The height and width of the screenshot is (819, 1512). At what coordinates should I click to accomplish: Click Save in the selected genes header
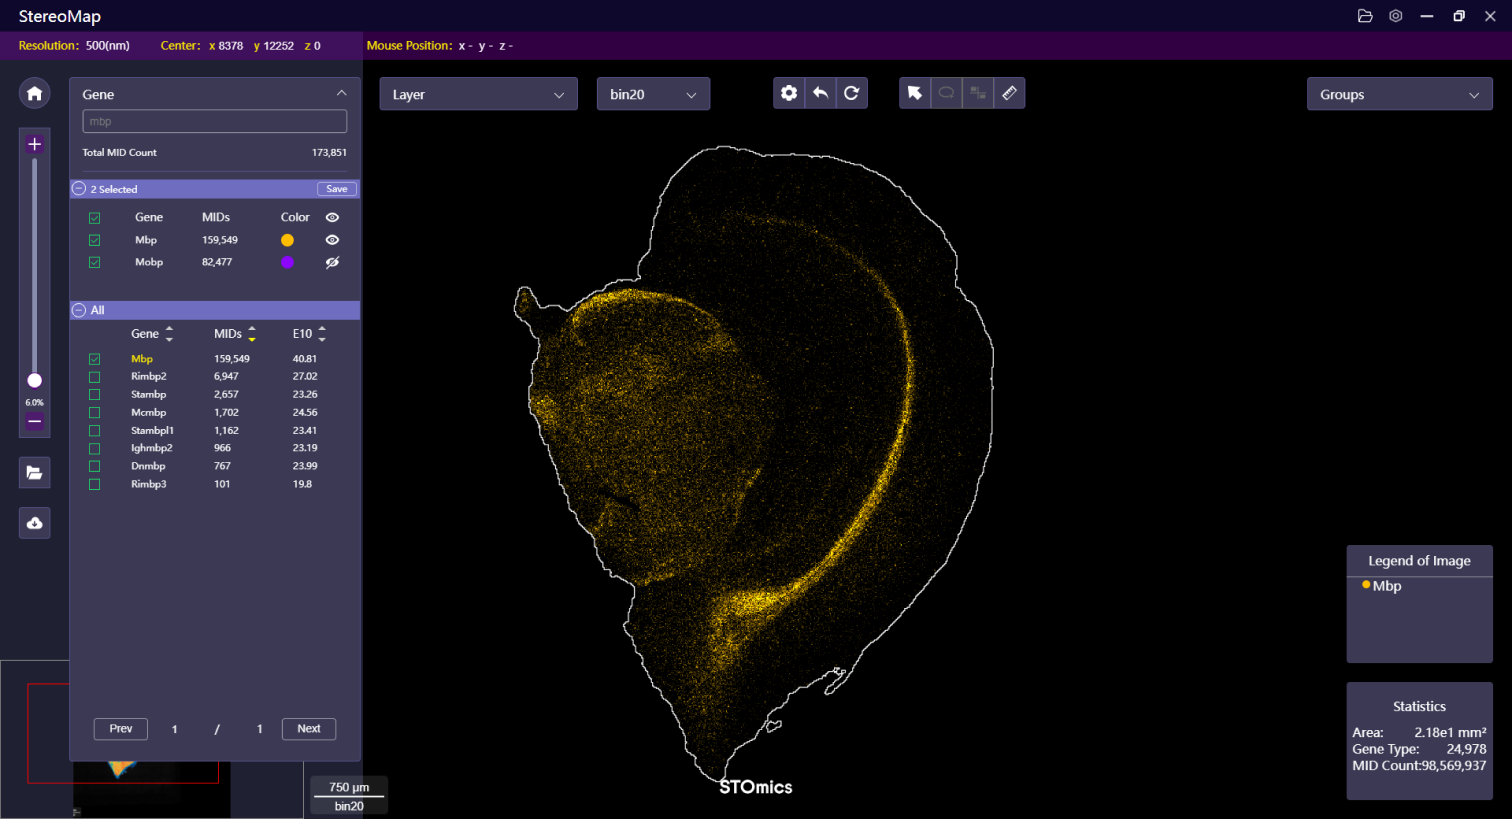point(337,189)
